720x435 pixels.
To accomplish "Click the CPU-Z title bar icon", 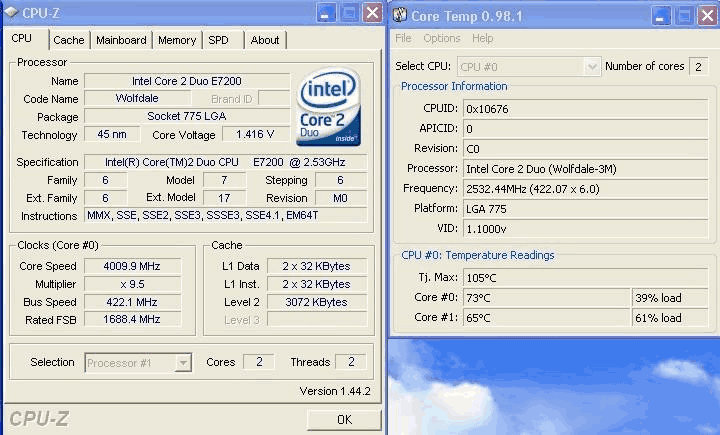I will [x=11, y=12].
